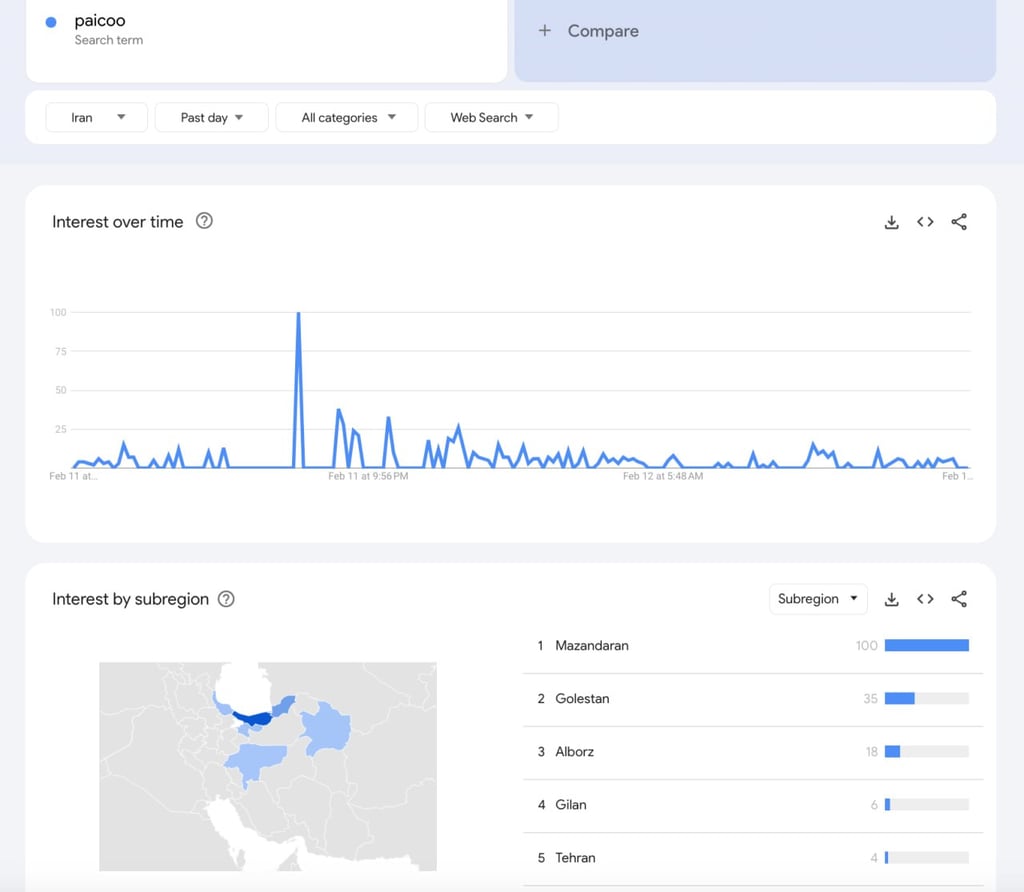
Task: Share the Interest by subregion card
Action: click(959, 599)
